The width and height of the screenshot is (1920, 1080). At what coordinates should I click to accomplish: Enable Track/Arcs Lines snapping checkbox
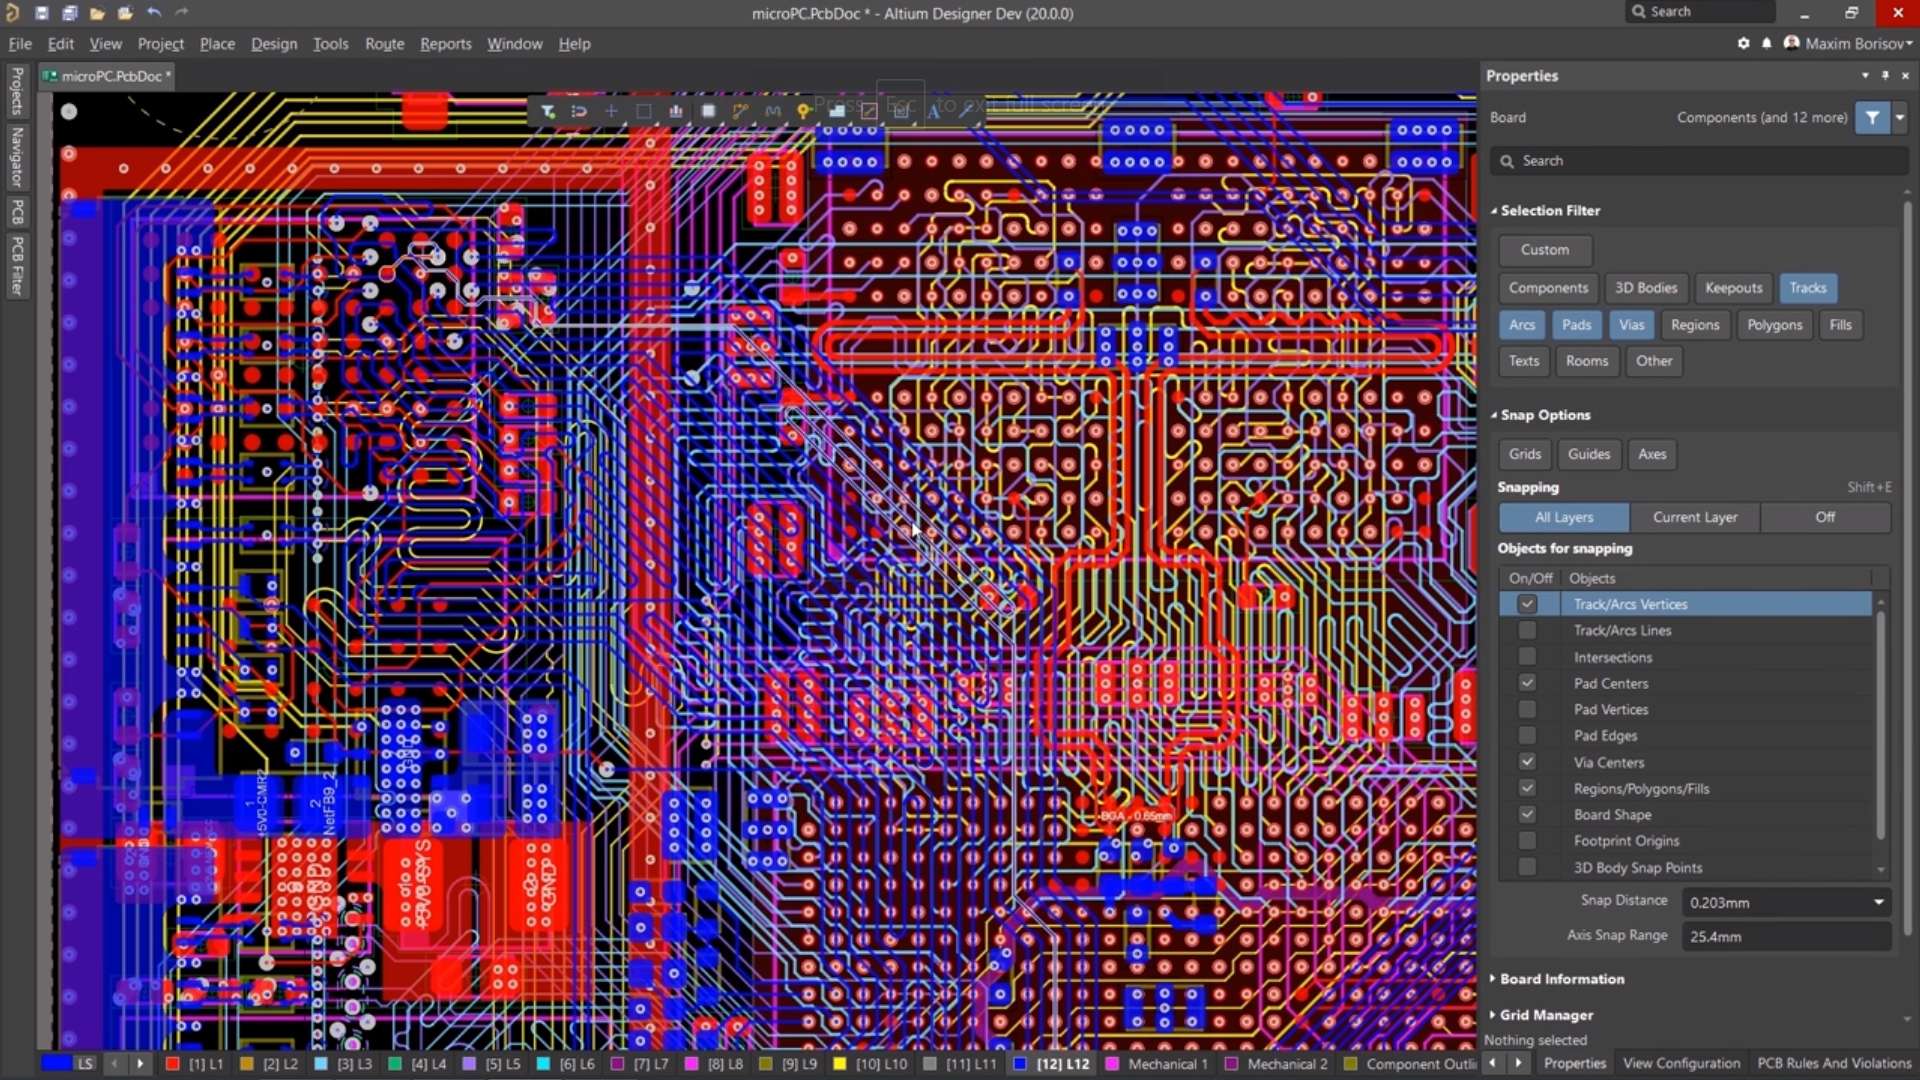pyautogui.click(x=1527, y=630)
